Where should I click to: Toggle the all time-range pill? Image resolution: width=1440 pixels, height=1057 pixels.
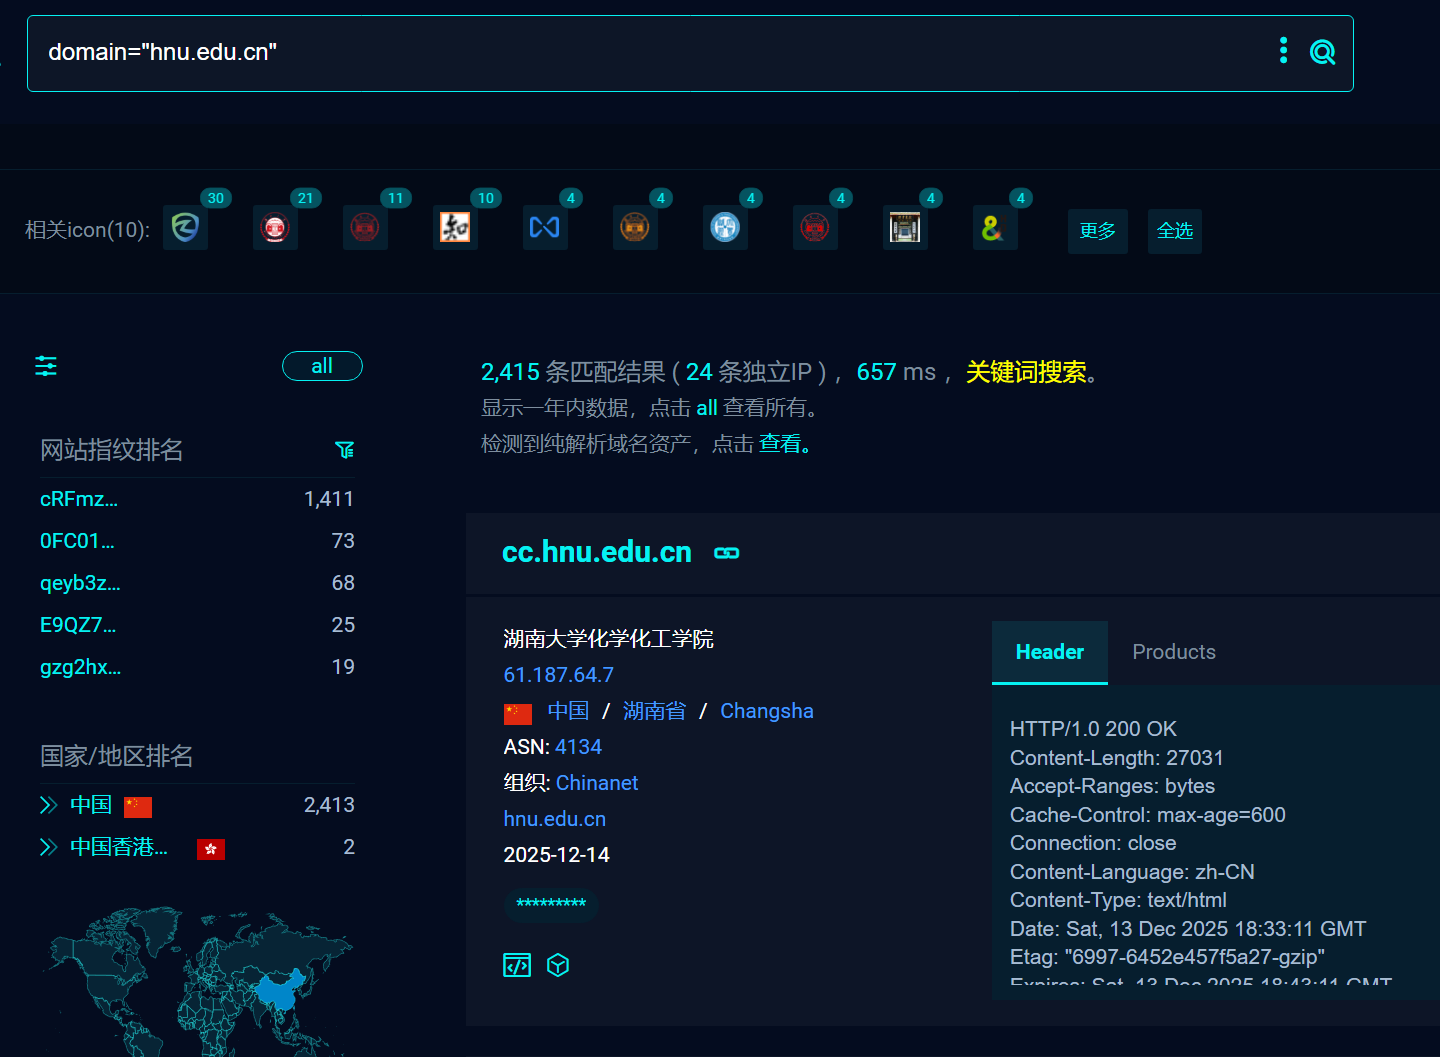click(x=322, y=366)
